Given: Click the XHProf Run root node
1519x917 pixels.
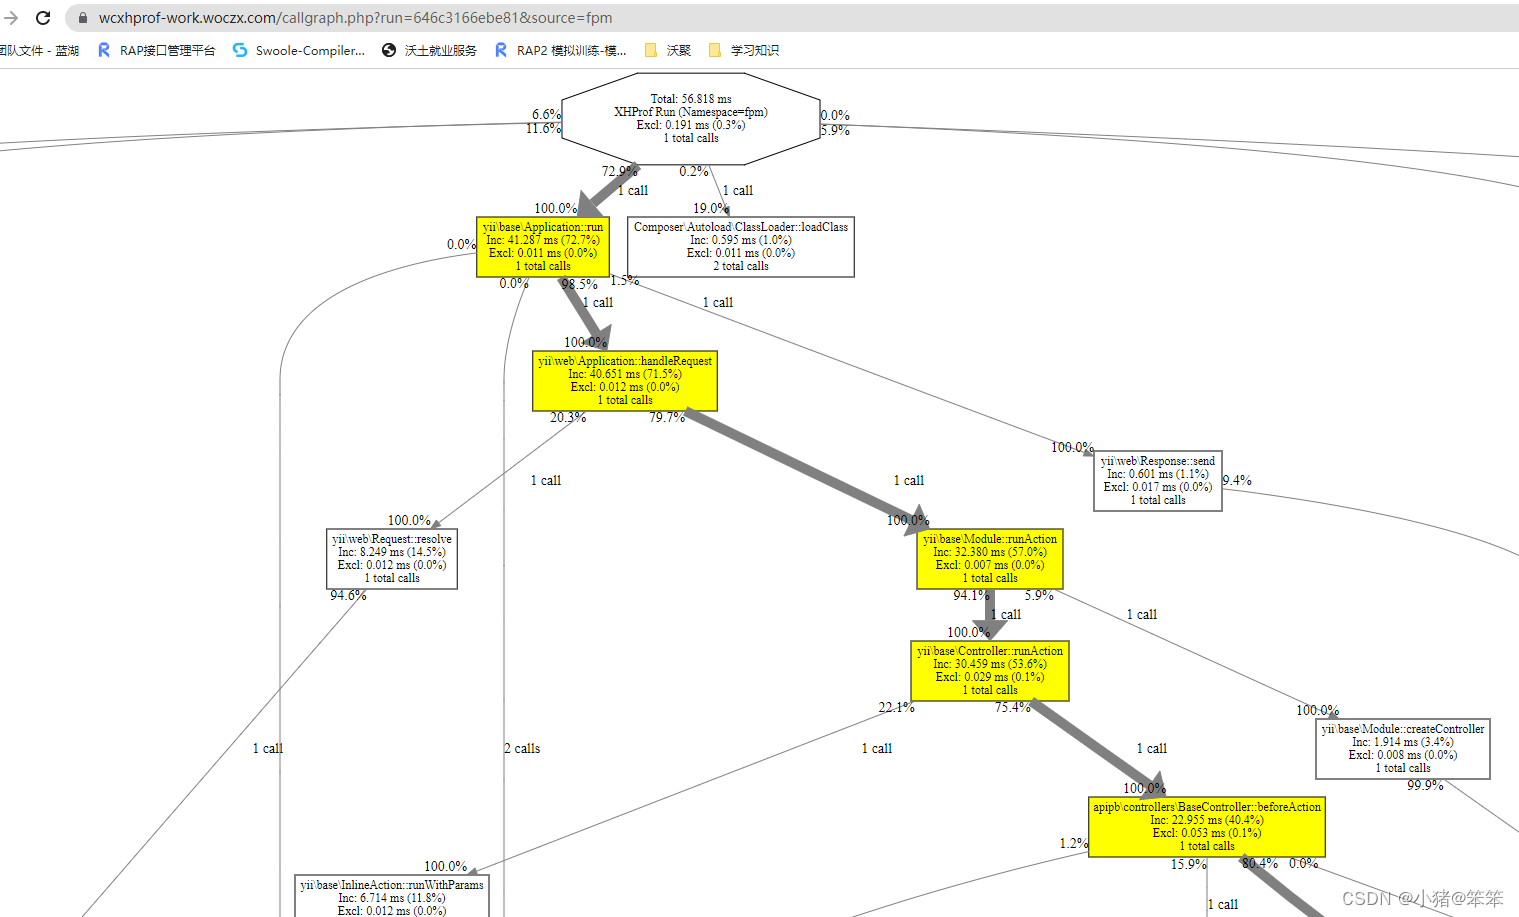Looking at the screenshot, I should (691, 119).
